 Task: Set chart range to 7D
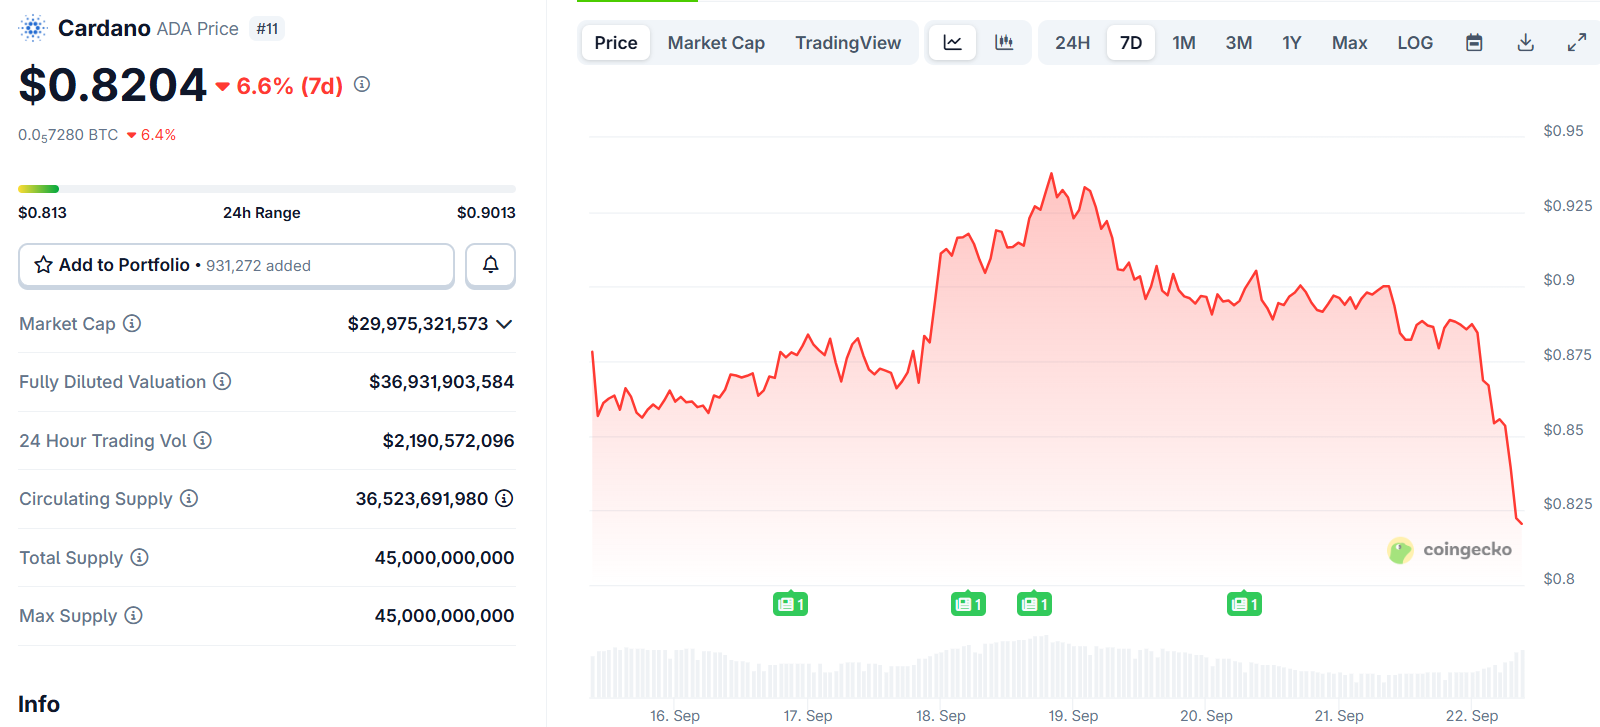click(x=1131, y=43)
